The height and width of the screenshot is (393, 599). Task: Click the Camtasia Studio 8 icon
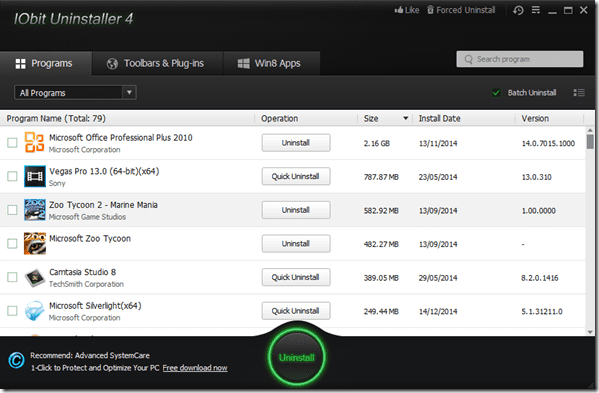click(35, 277)
